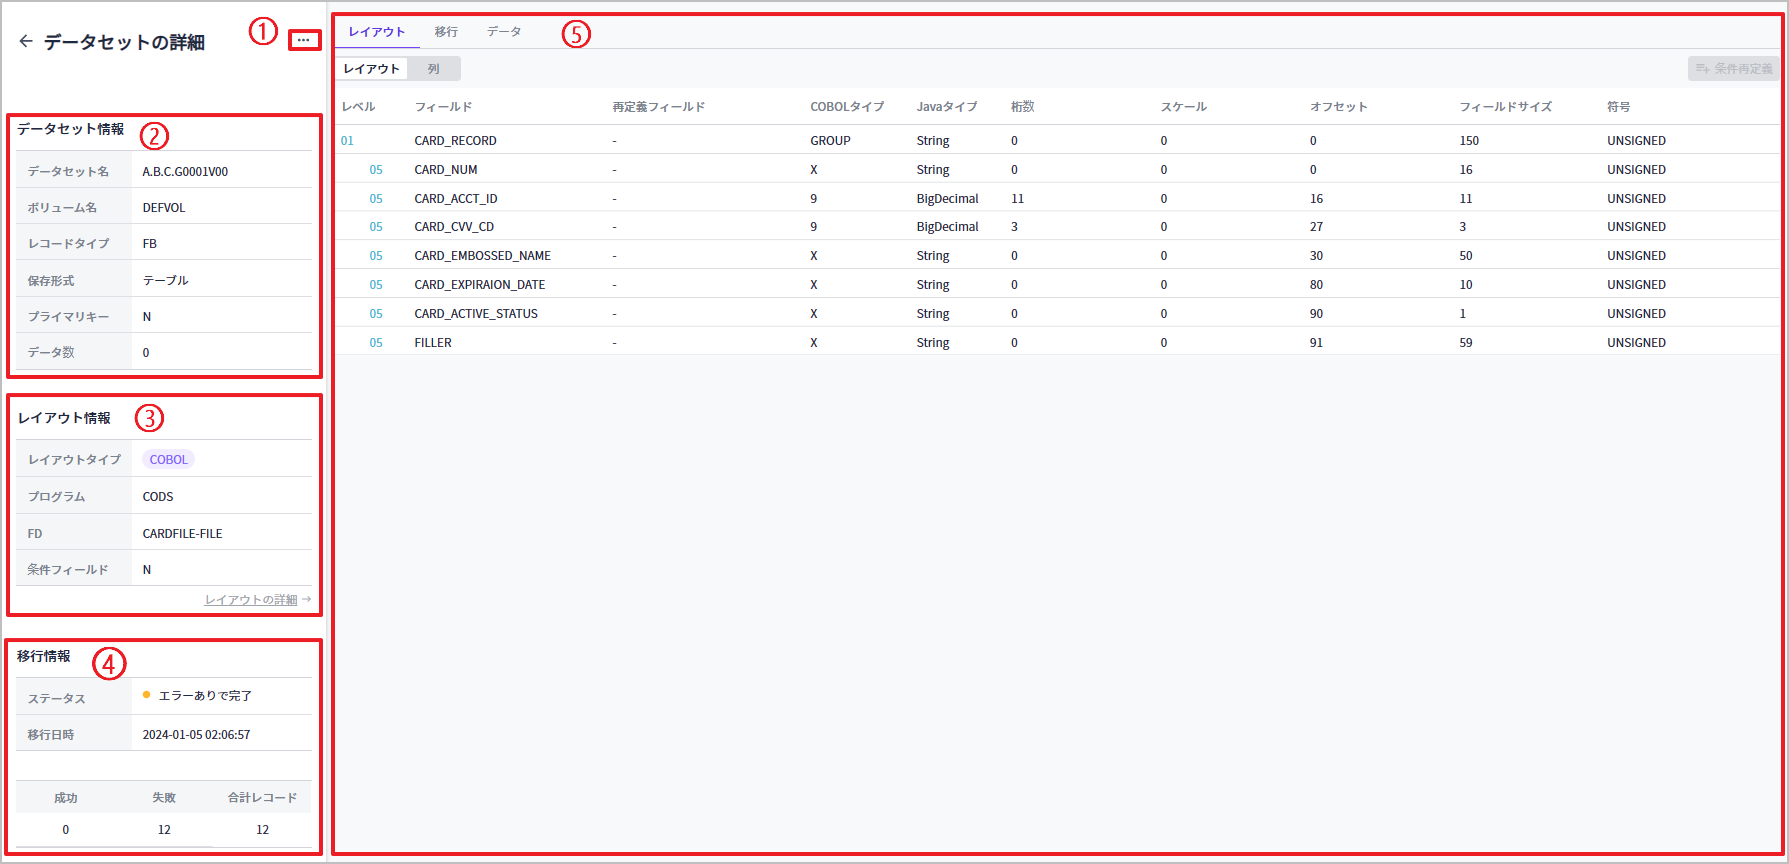Viewport: 1789px width, 864px height.
Task: Click GROUP COBOL type cell
Action: [830, 141]
